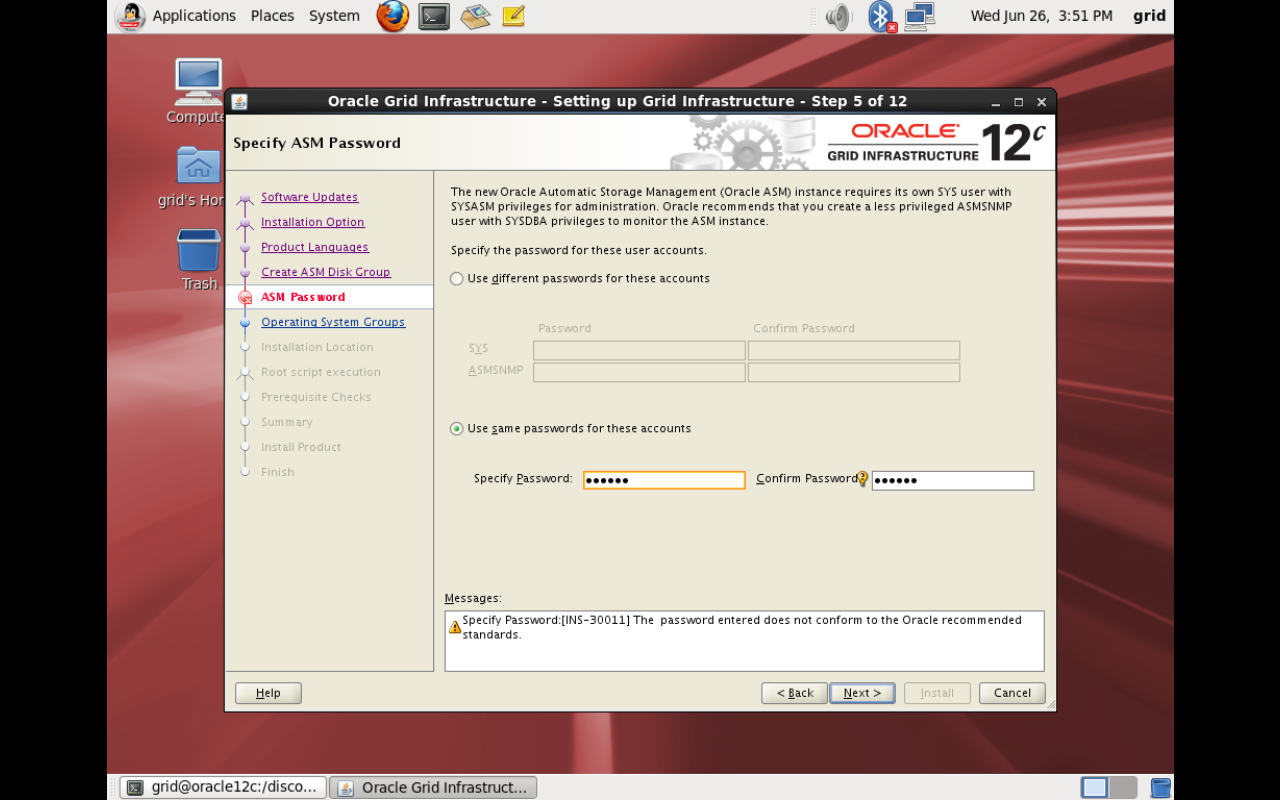
Task: Click the date and time clock
Action: [x=1041, y=16]
